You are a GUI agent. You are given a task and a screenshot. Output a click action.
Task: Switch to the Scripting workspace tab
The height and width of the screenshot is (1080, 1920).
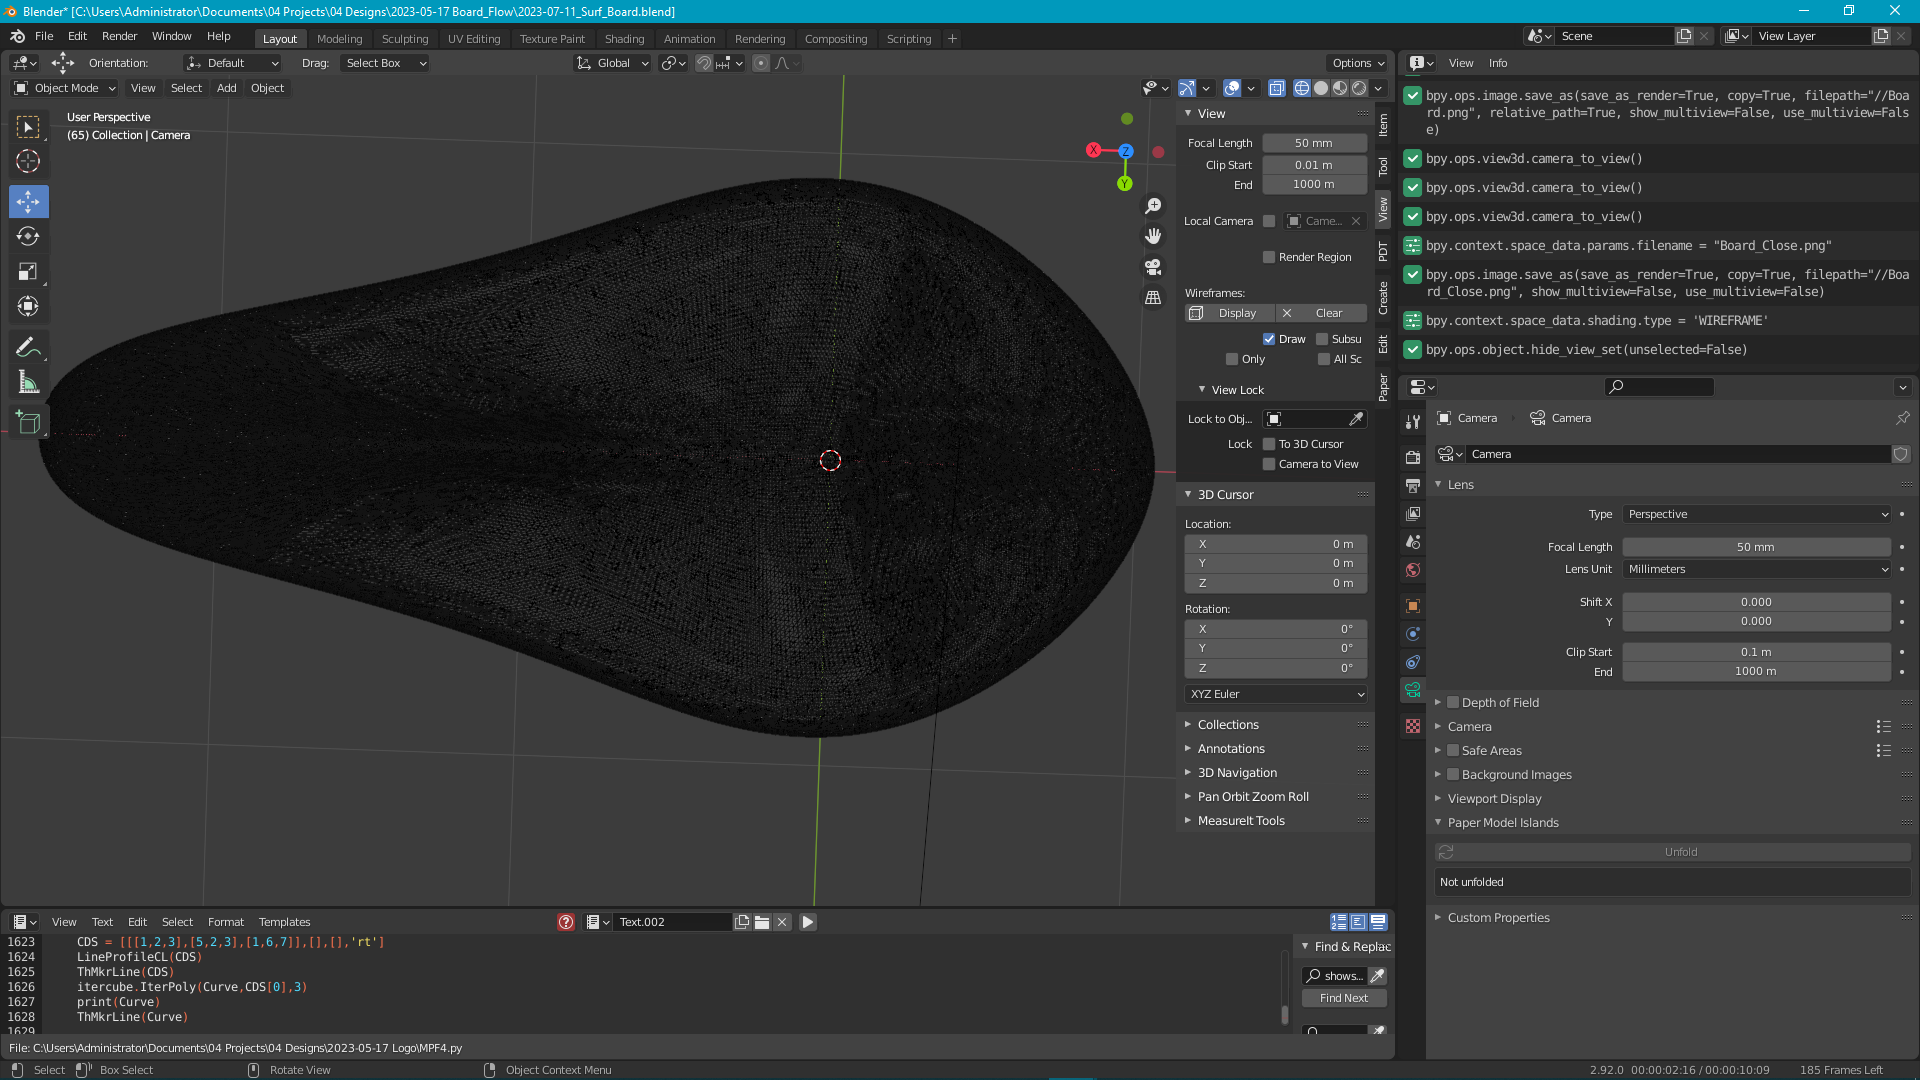pos(908,39)
